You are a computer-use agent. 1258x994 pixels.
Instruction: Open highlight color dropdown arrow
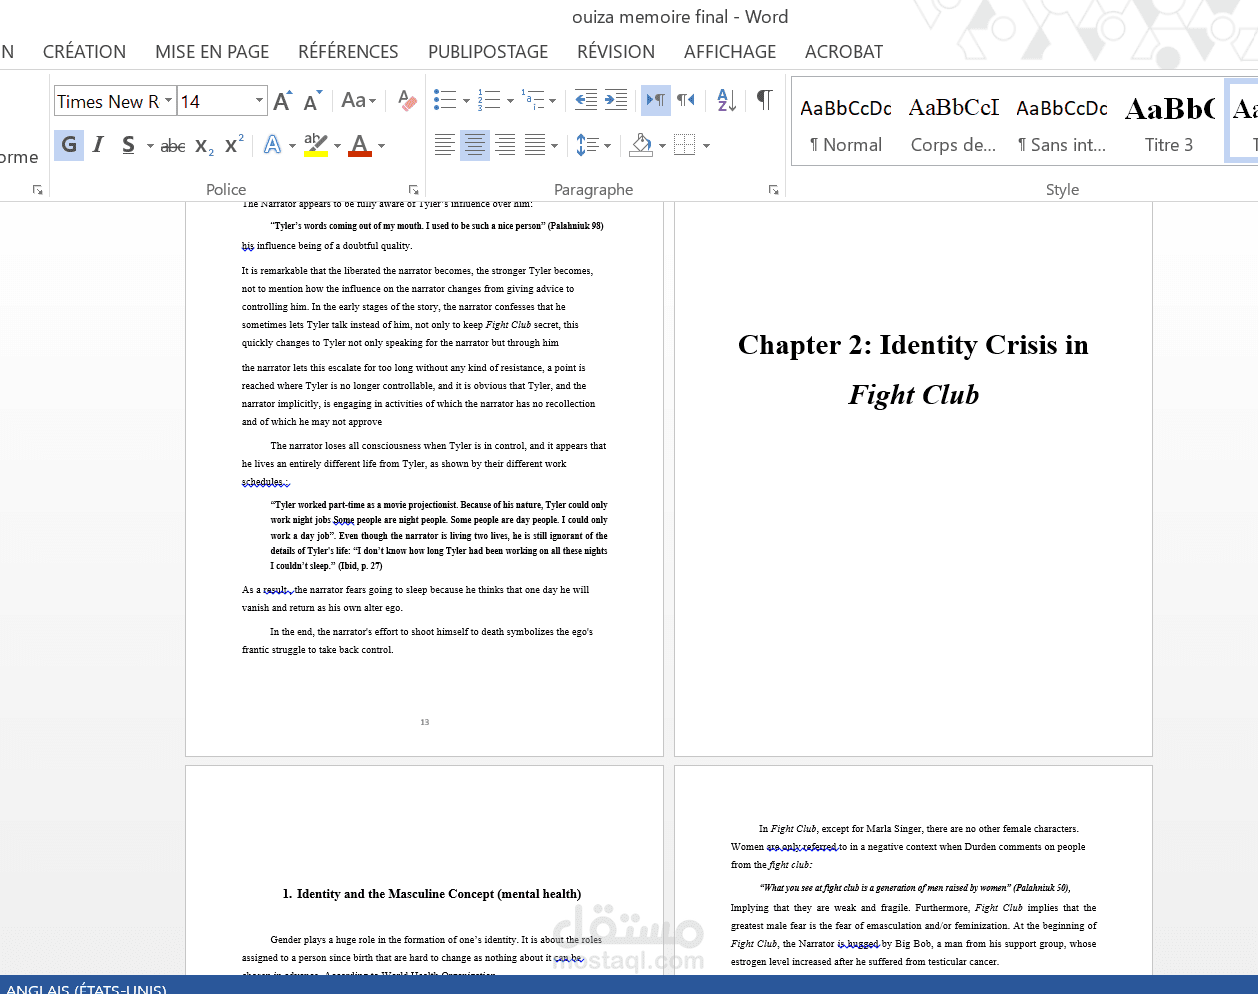point(337,146)
